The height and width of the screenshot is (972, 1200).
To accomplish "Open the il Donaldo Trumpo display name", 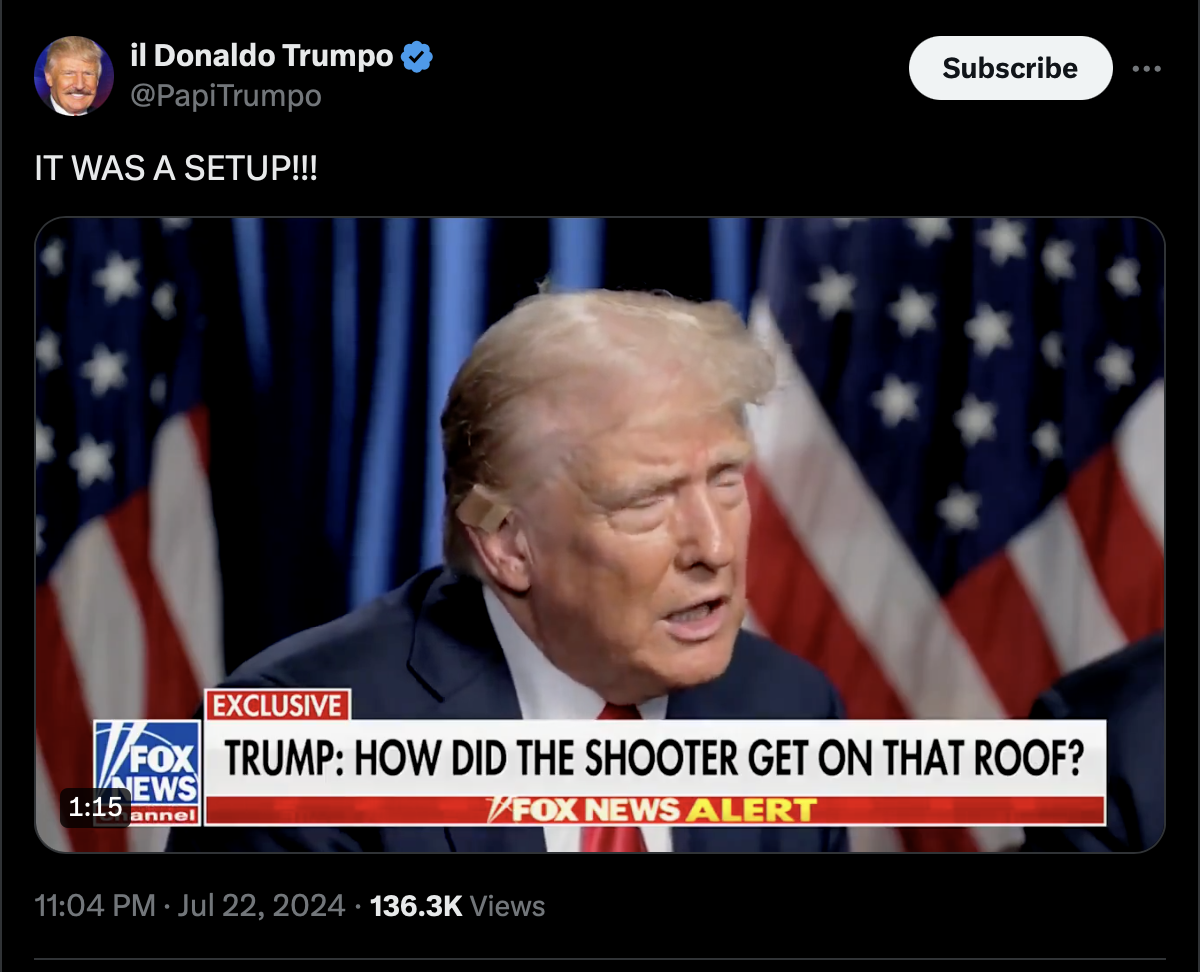I will [x=261, y=57].
